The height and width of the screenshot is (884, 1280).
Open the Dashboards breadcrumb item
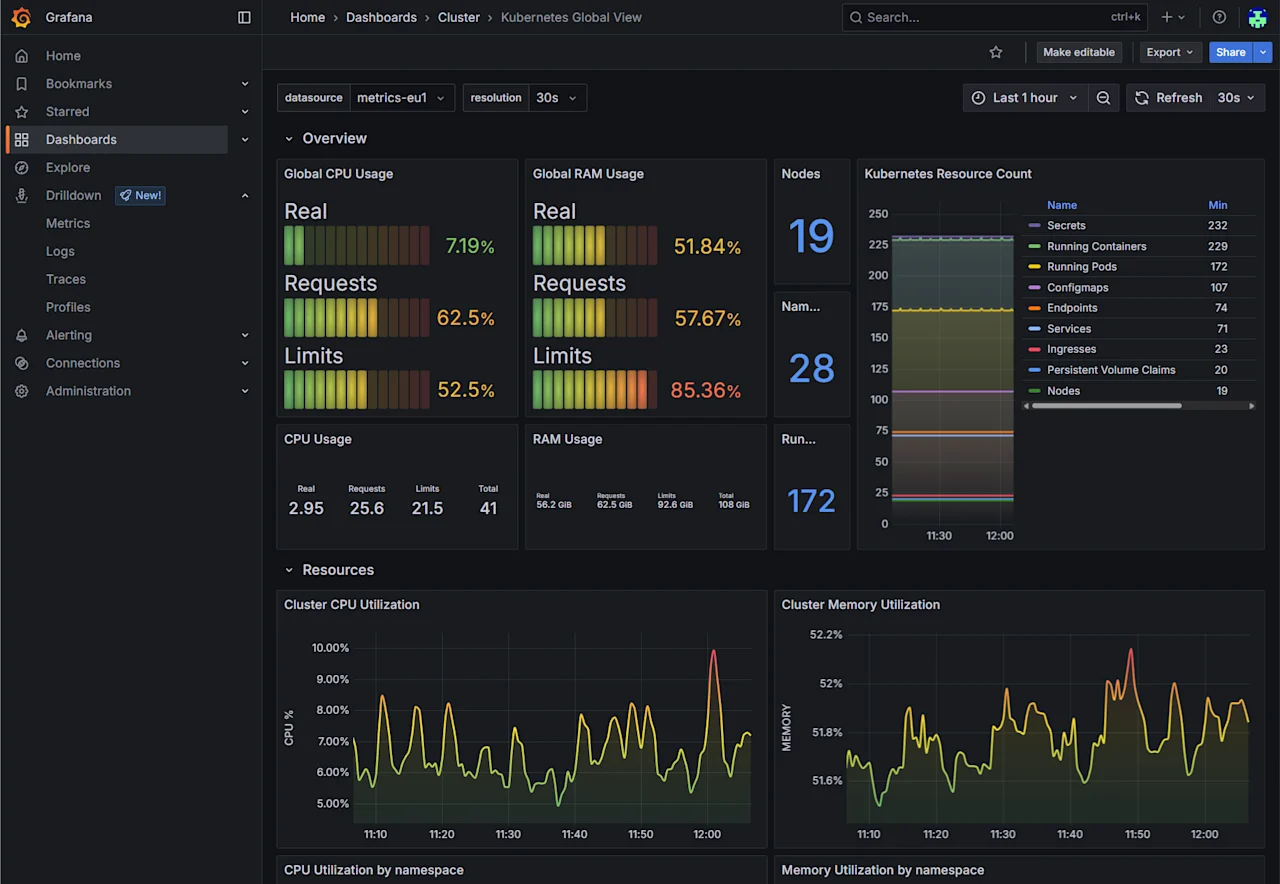click(381, 17)
